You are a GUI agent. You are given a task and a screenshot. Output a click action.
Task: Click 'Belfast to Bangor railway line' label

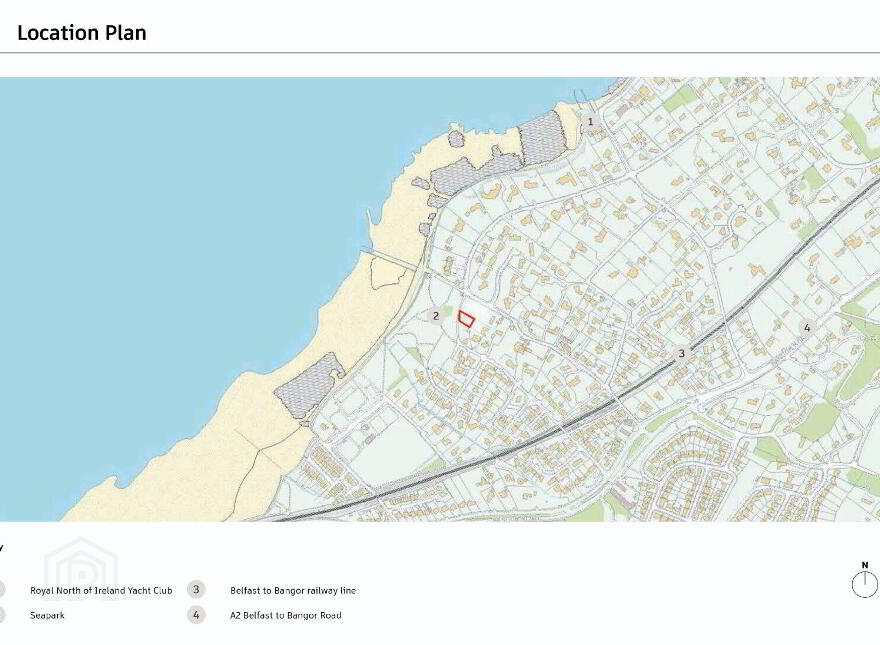pos(293,591)
